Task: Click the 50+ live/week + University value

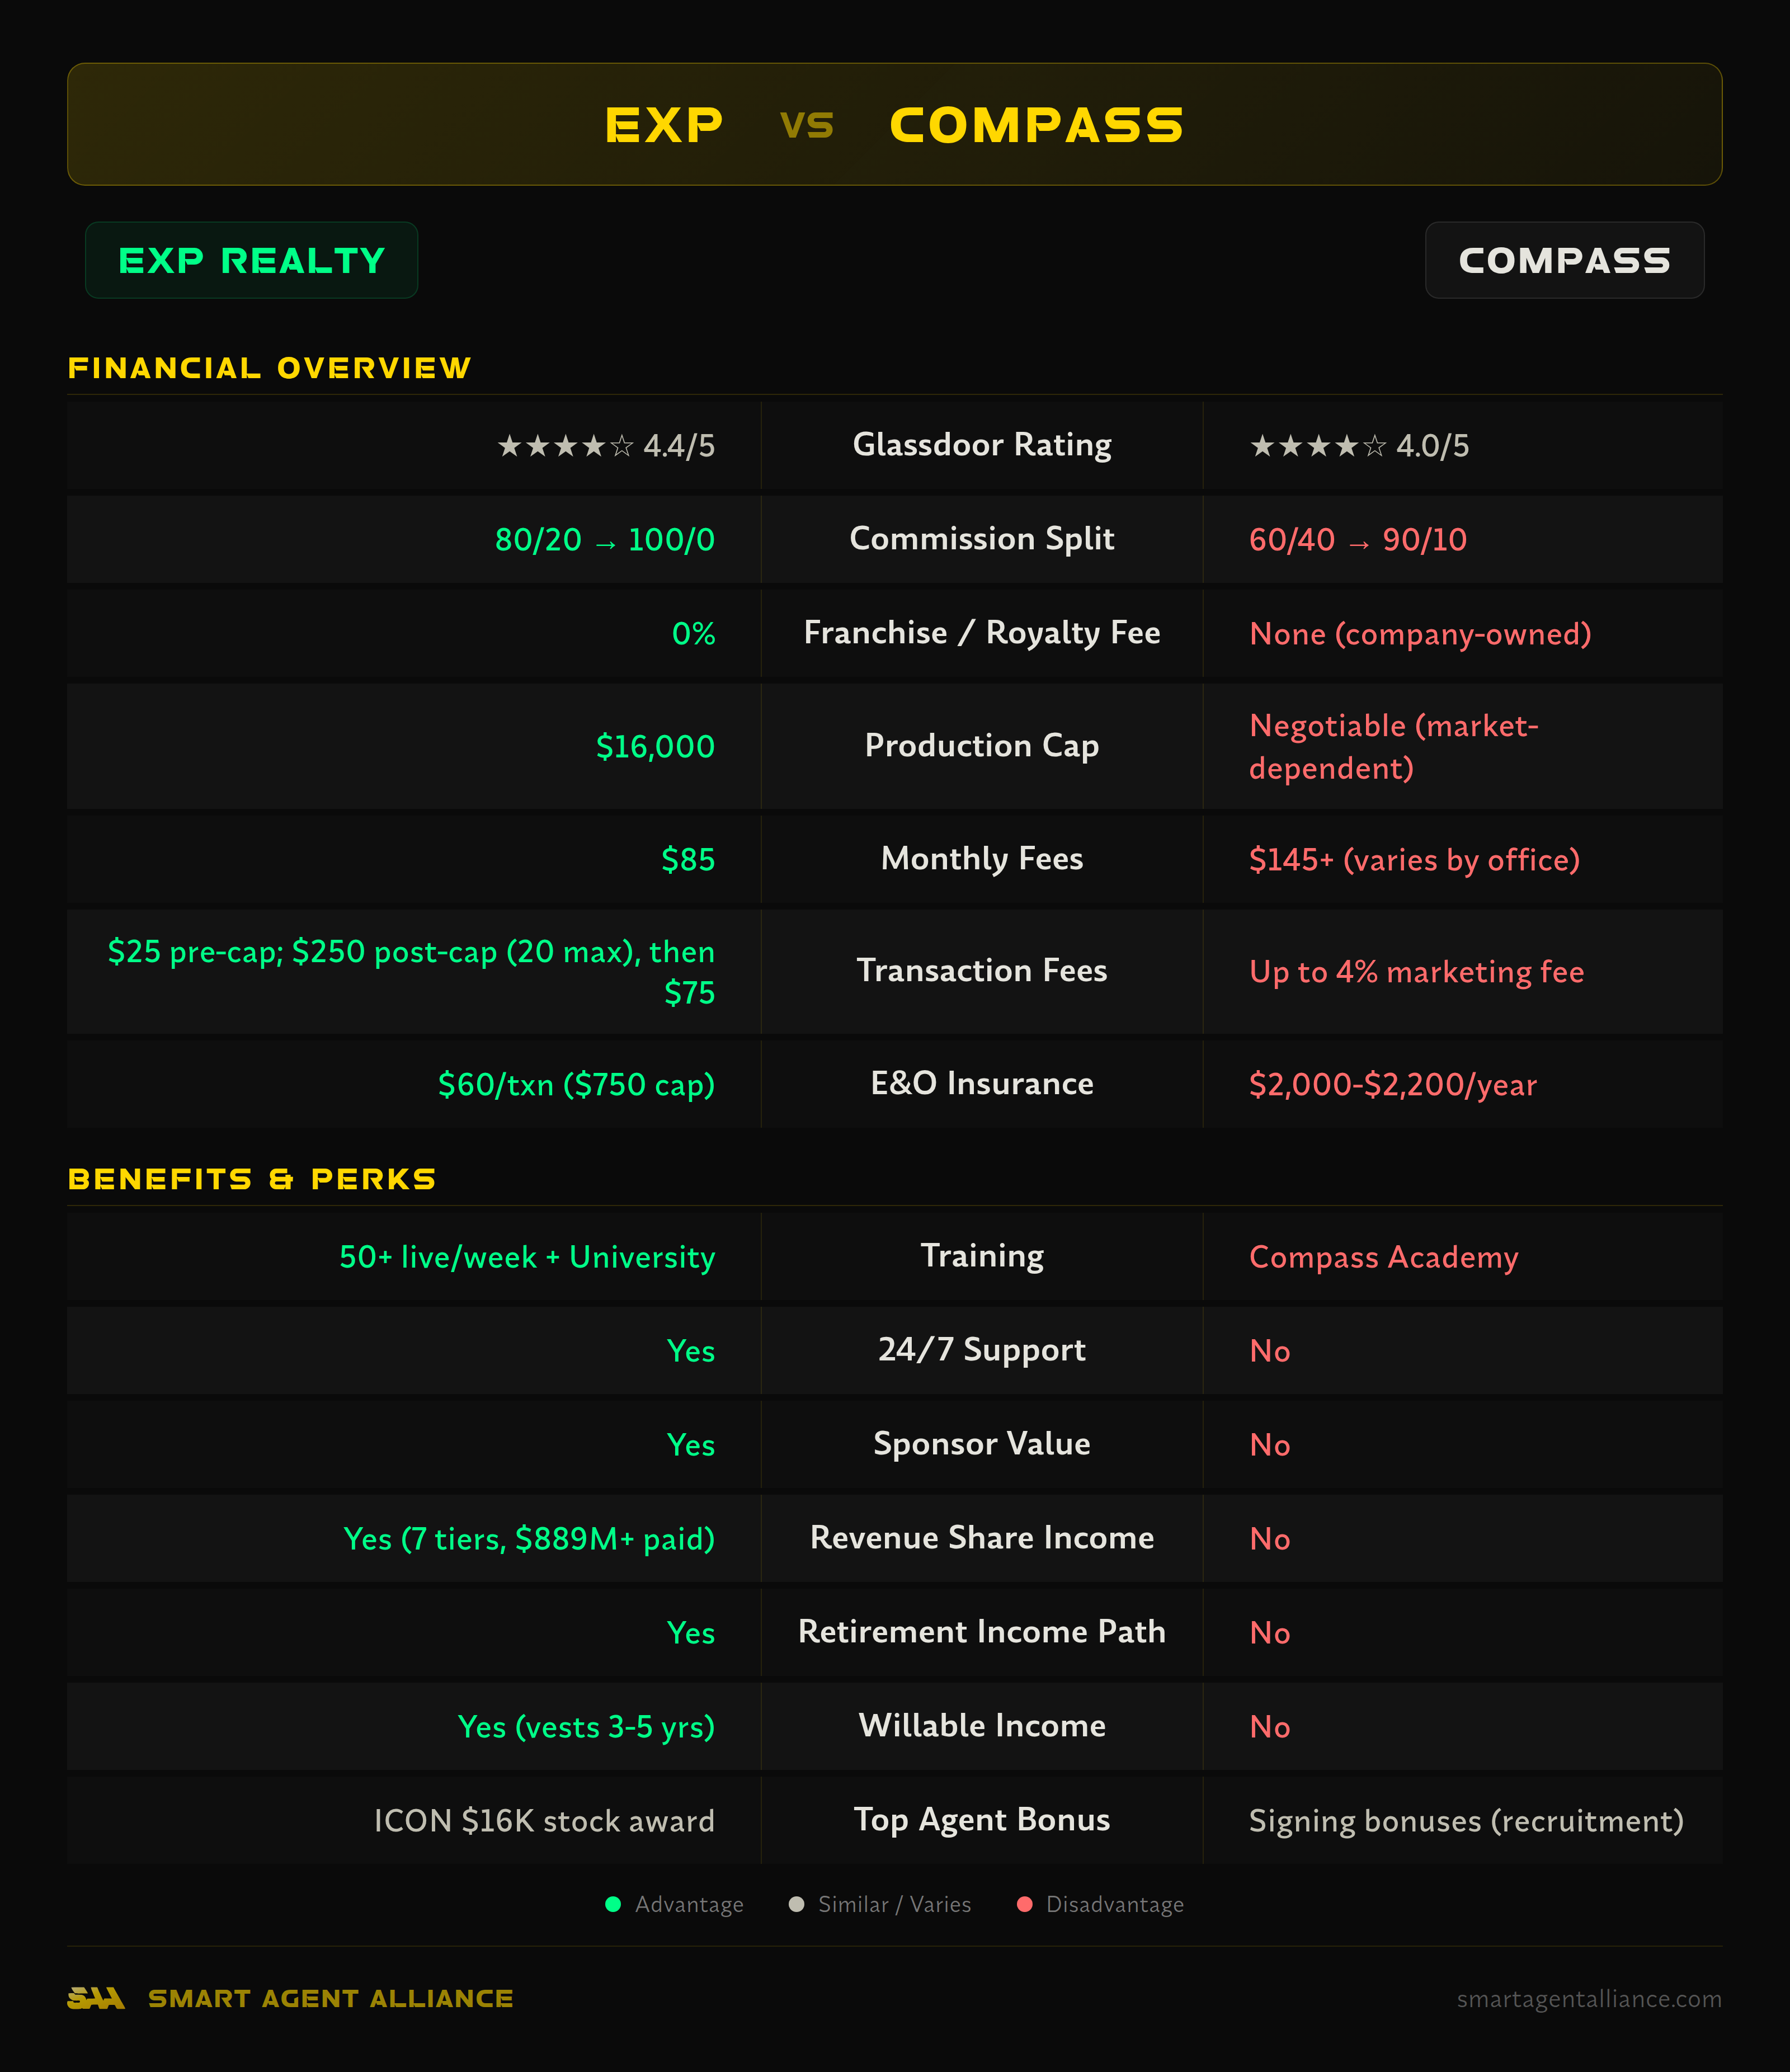Action: (527, 1257)
